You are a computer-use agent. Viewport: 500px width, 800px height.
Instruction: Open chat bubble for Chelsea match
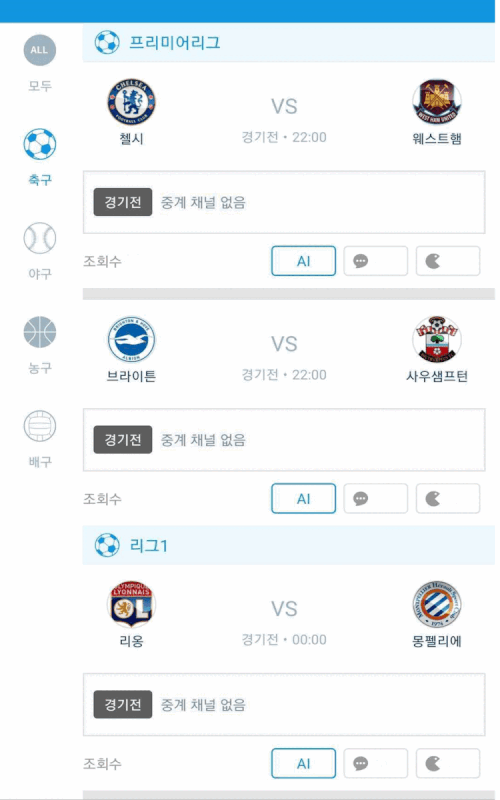(x=376, y=261)
